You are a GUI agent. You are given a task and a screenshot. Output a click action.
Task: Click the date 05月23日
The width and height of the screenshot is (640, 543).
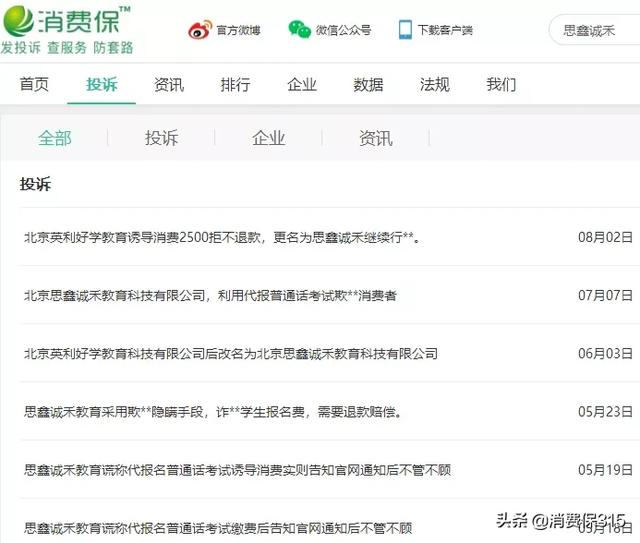click(605, 412)
